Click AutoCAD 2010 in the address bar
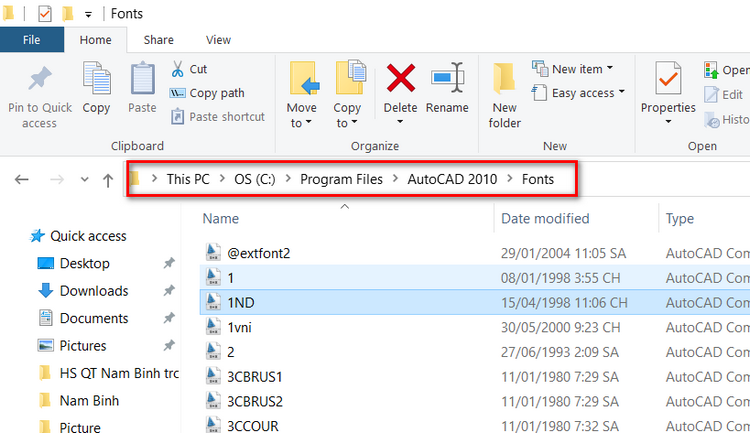This screenshot has width=750, height=433. (x=455, y=179)
